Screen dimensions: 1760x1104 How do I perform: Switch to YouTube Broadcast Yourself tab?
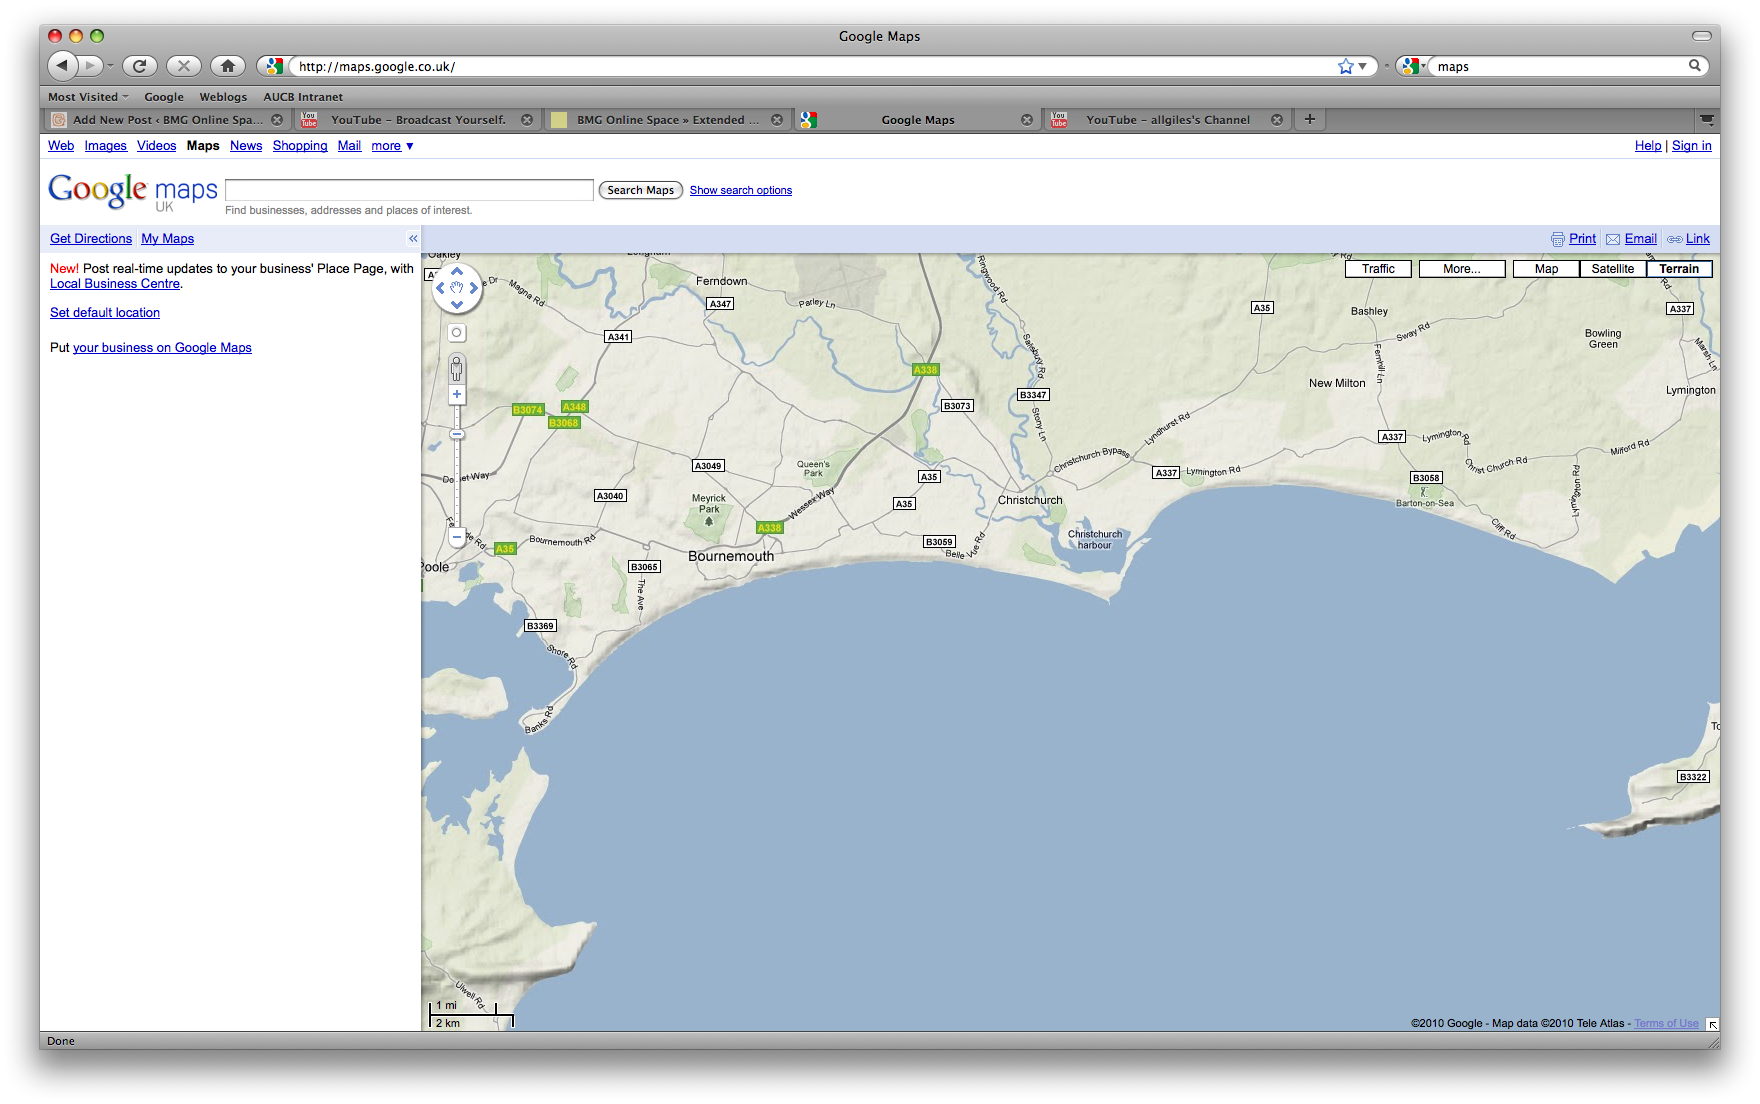click(418, 120)
